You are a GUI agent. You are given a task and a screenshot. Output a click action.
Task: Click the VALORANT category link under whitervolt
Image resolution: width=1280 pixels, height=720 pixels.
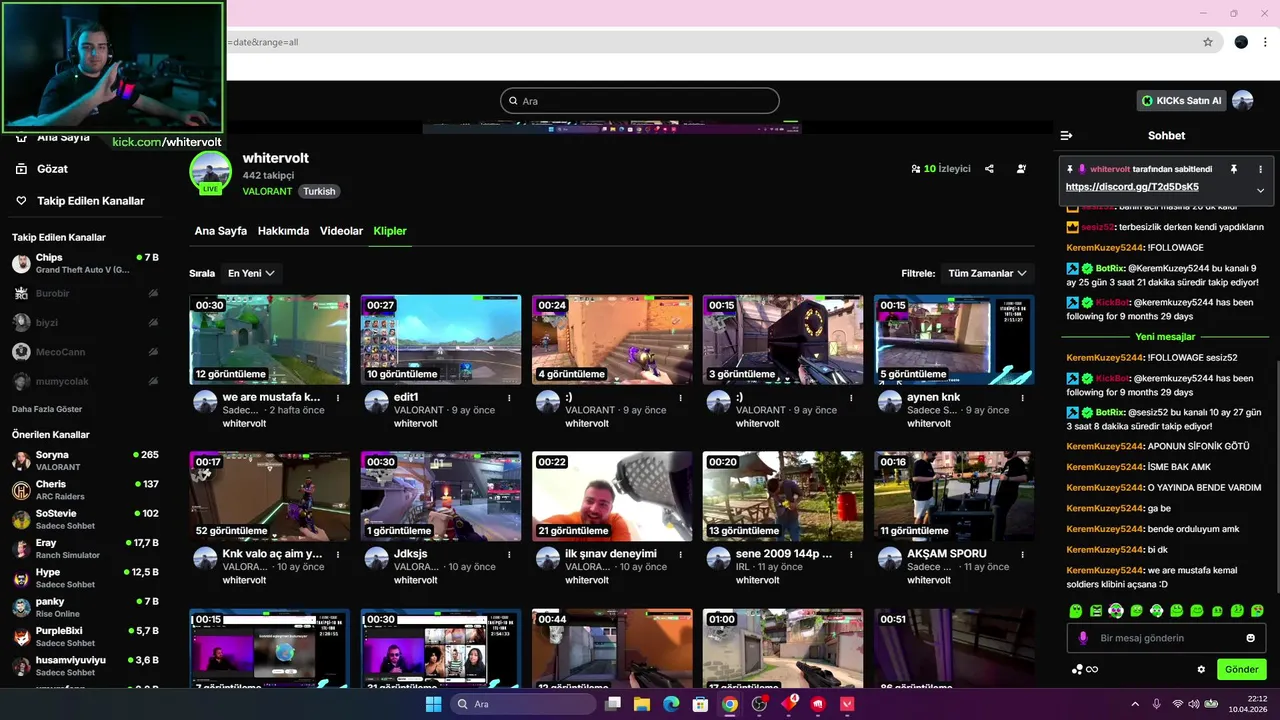coord(267,191)
